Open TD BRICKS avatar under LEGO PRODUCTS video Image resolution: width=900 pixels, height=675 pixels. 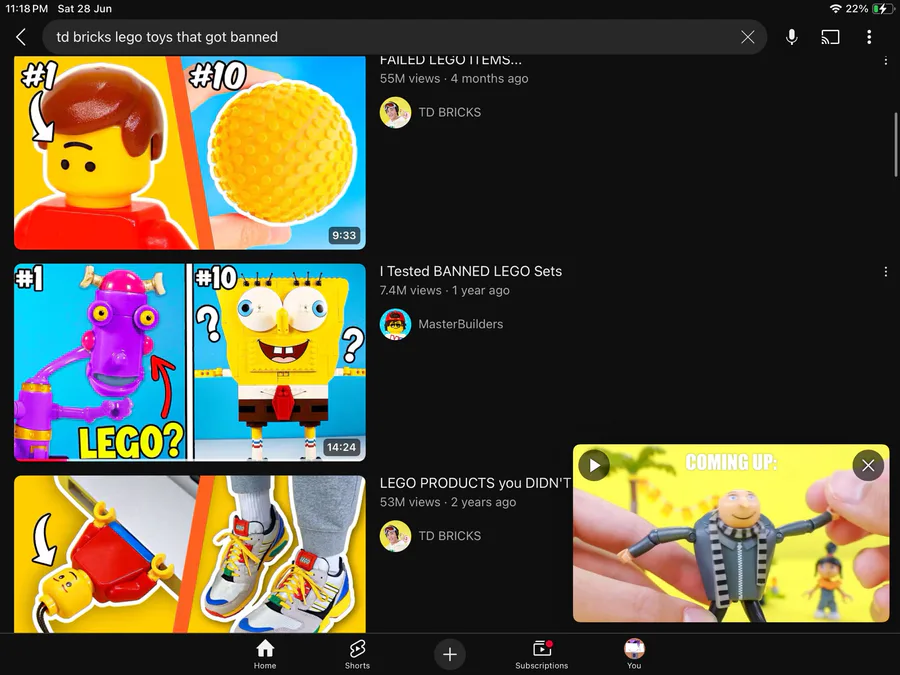[395, 536]
